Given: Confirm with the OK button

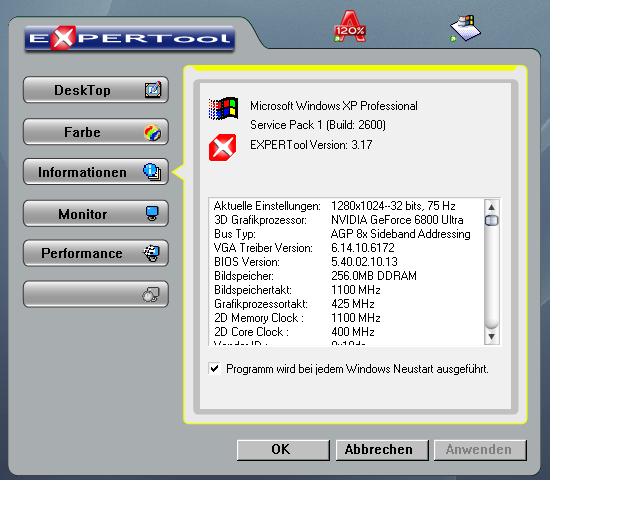Looking at the screenshot, I should click(283, 450).
